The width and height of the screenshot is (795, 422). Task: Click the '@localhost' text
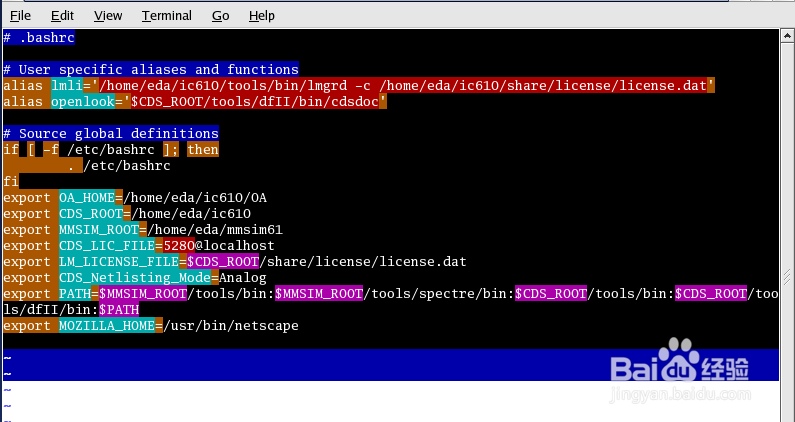coord(235,246)
